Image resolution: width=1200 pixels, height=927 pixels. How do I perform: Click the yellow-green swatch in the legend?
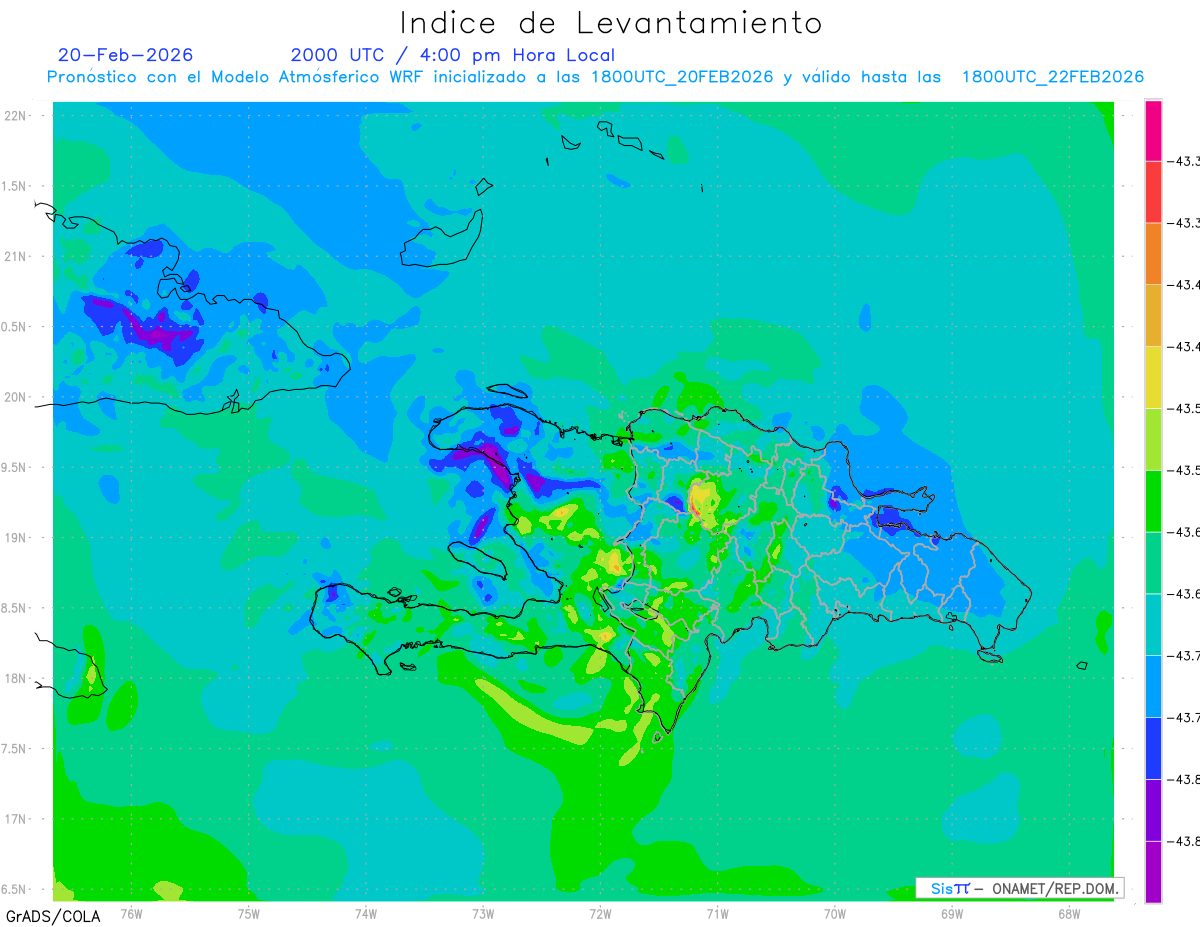(x=1153, y=439)
